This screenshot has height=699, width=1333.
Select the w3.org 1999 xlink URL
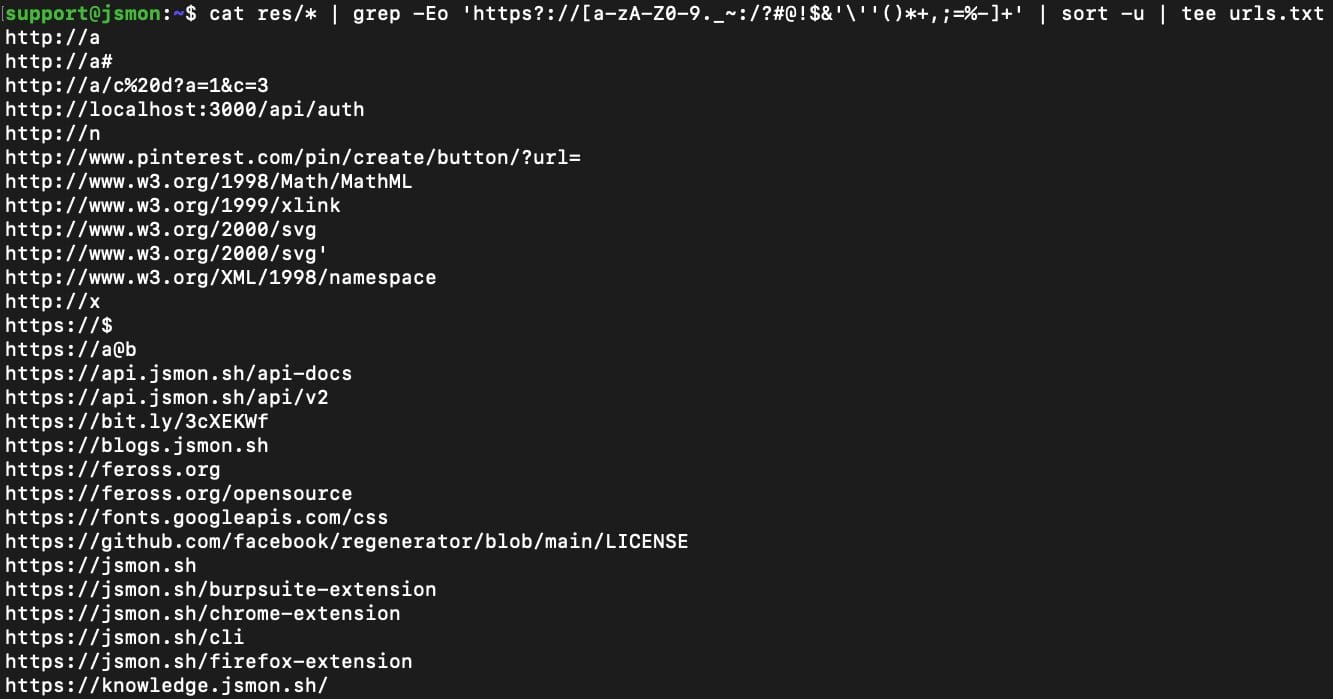tap(173, 206)
